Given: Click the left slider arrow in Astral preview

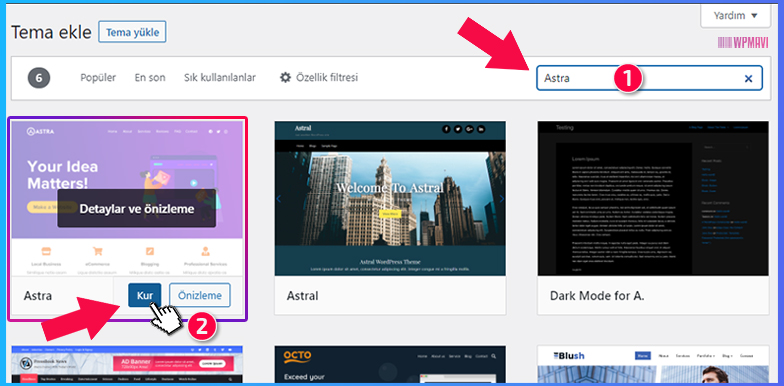Looking at the screenshot, I should click(x=278, y=199).
